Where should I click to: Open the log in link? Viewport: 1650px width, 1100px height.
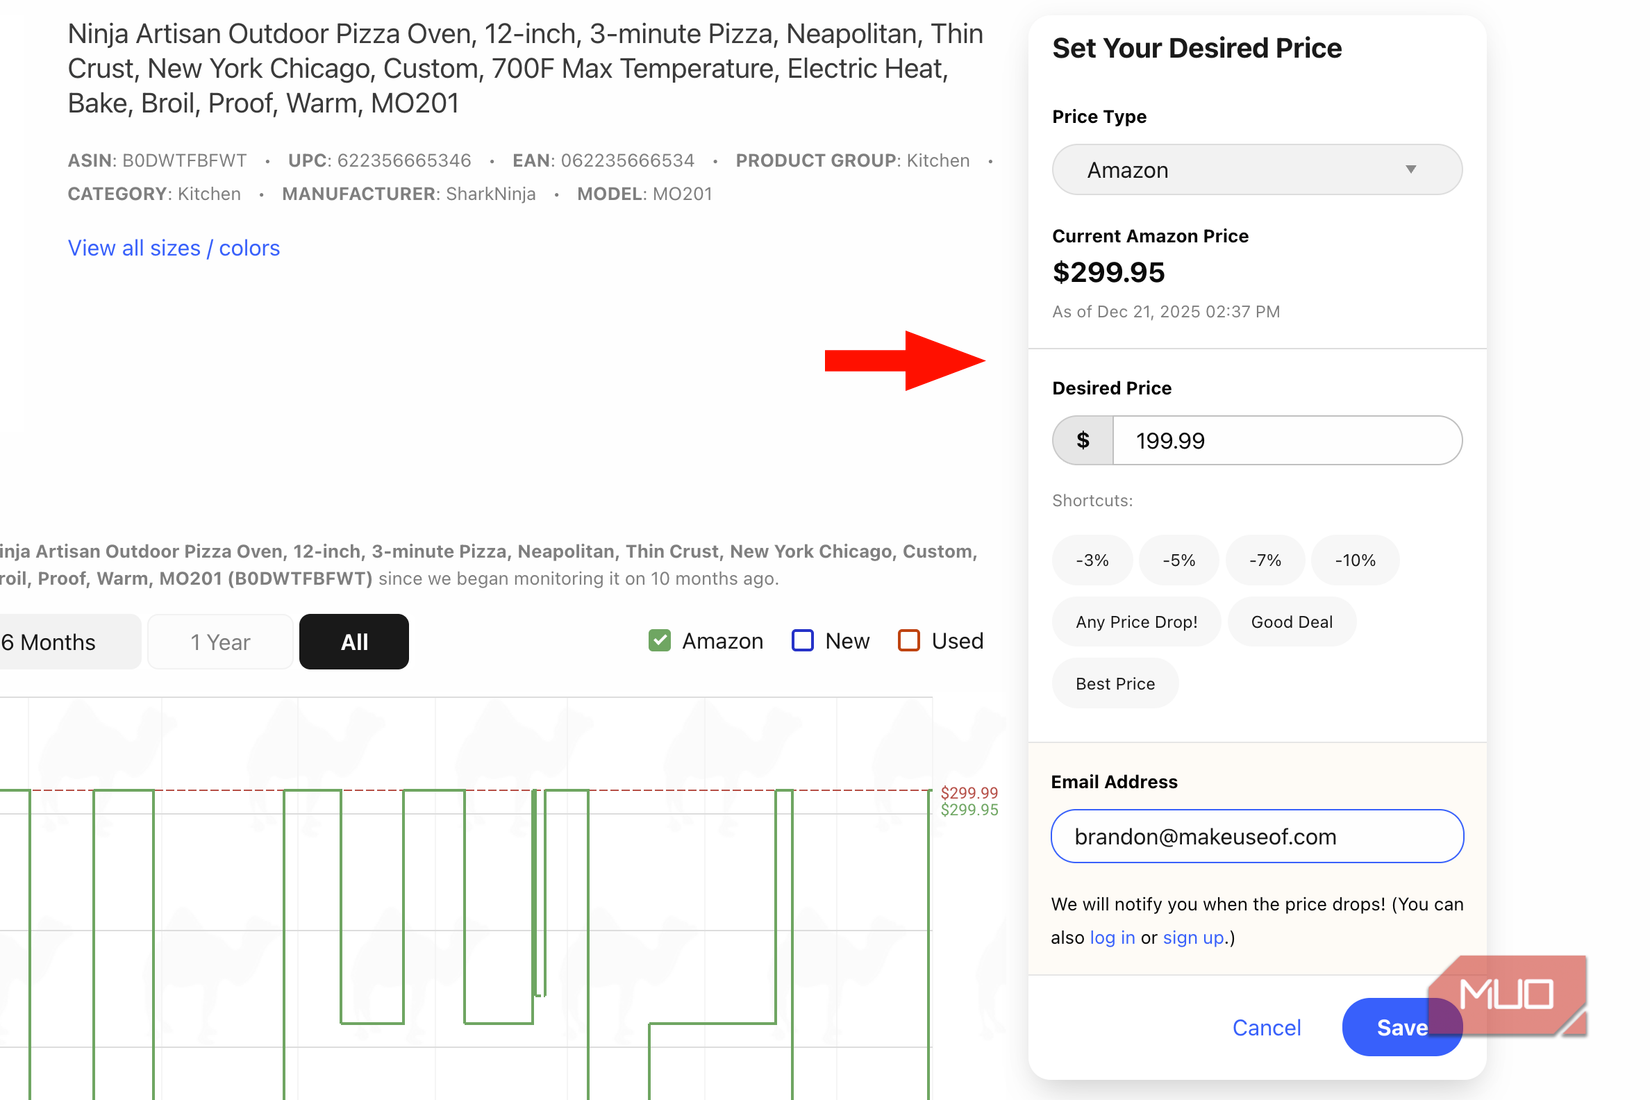pyautogui.click(x=1112, y=937)
